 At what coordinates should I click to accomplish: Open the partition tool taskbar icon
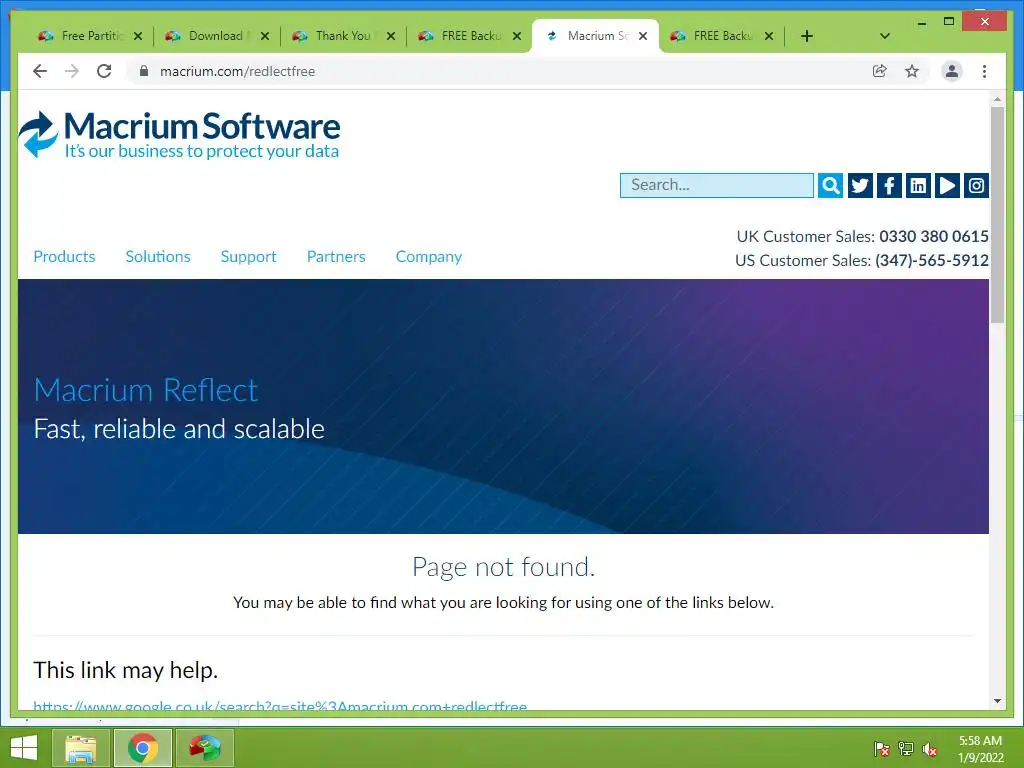pyautogui.click(x=205, y=748)
